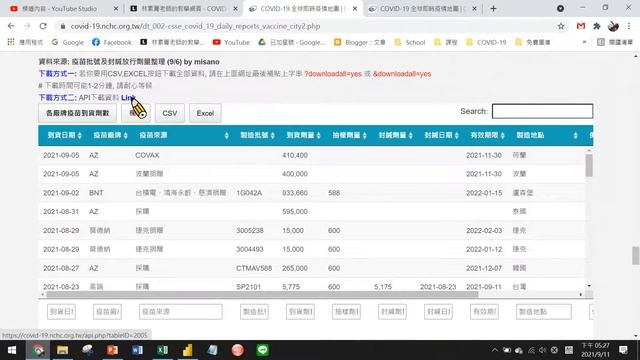Open the Windows Start menu
Image resolution: width=640 pixels, height=360 pixels.
(x=12, y=350)
